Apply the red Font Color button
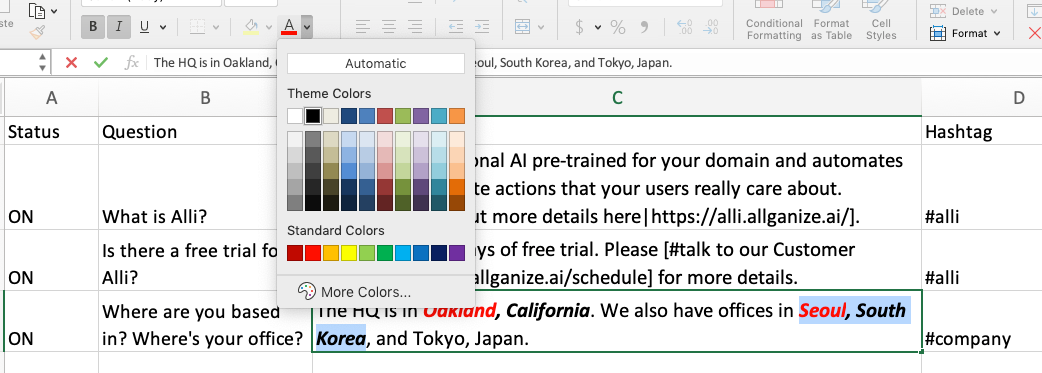The height and width of the screenshot is (373, 1042). (x=288, y=27)
